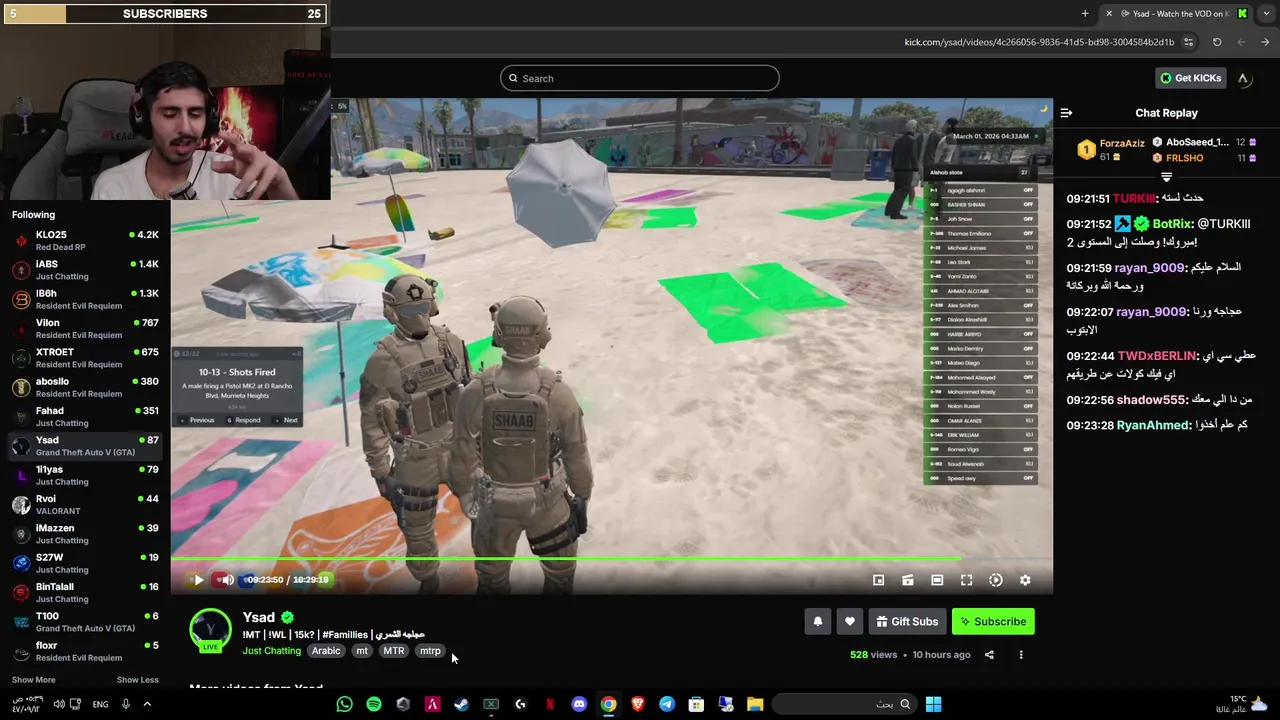
Task: Toggle the notification bell for Ysad
Action: 817,622
